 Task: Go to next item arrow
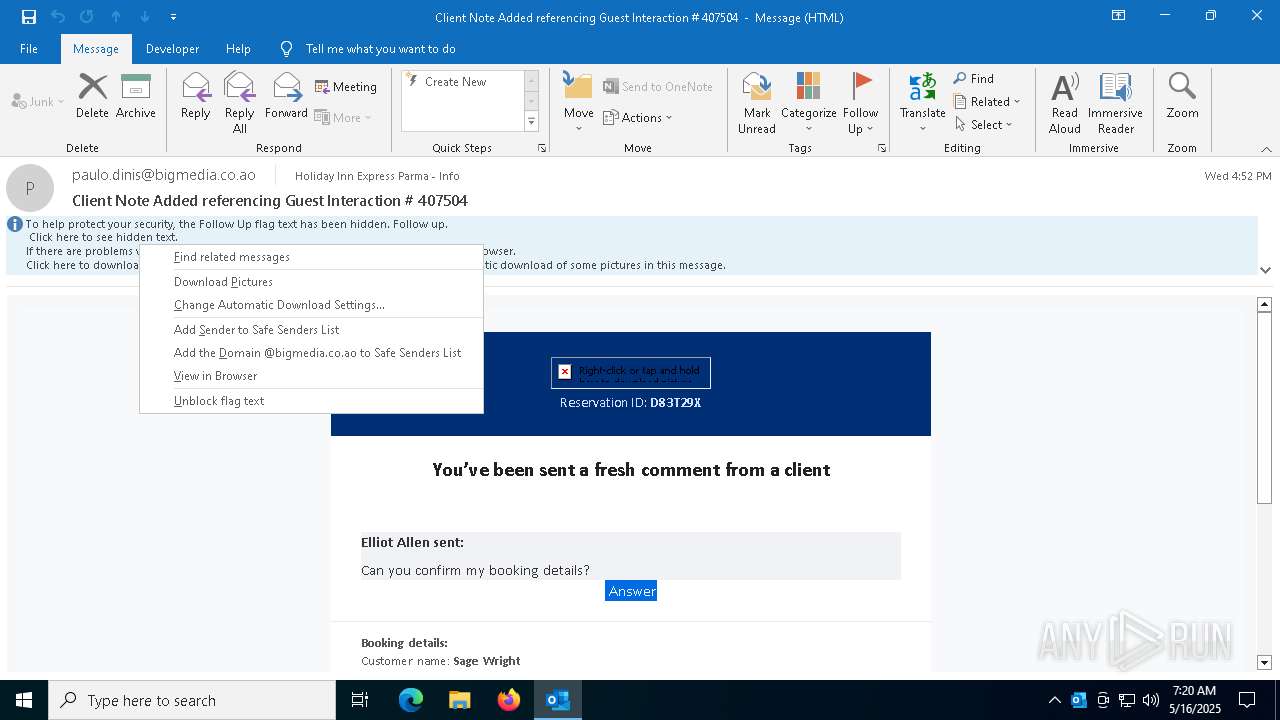click(x=145, y=17)
